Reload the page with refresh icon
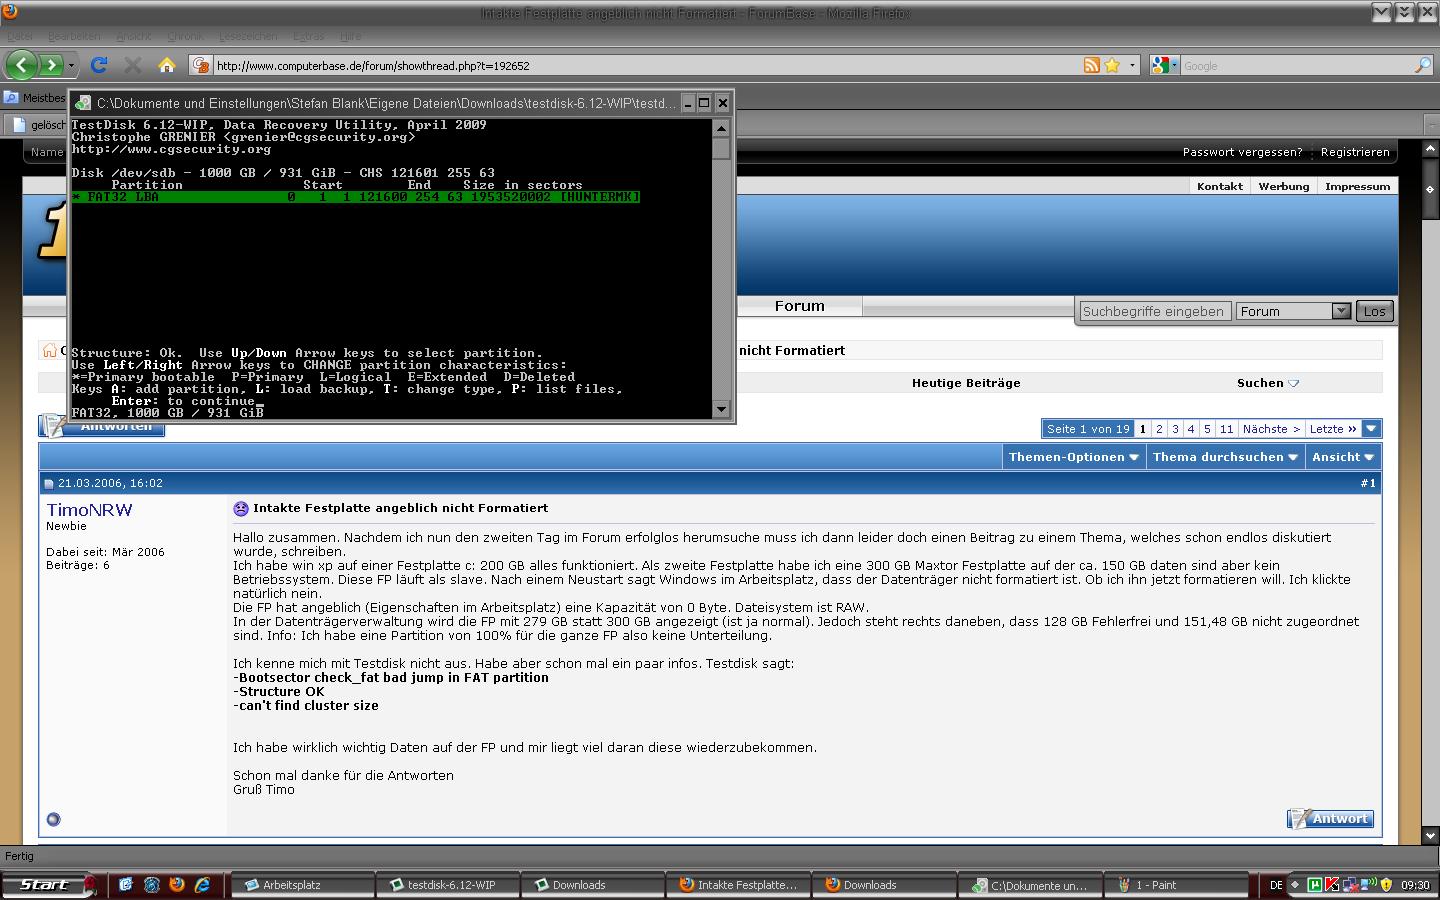 click(x=98, y=65)
